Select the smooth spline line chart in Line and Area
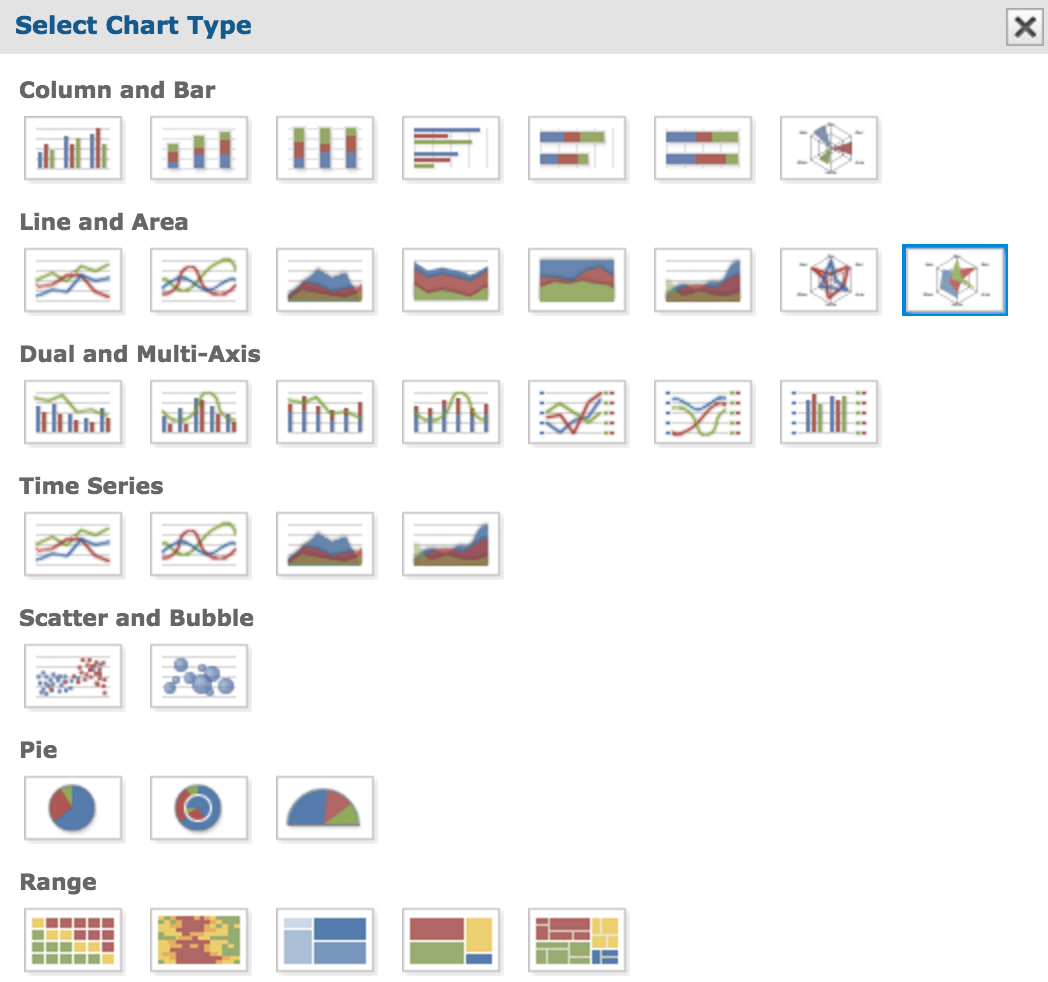The width and height of the screenshot is (1048, 982). pos(199,280)
